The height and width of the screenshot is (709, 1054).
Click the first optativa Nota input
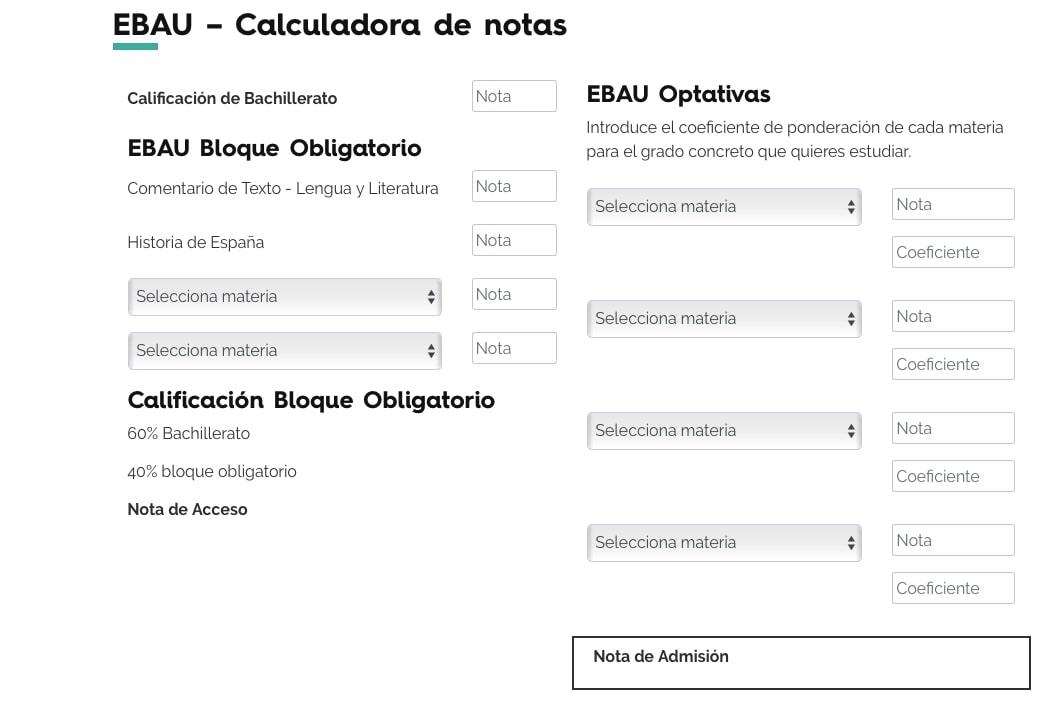coord(952,204)
